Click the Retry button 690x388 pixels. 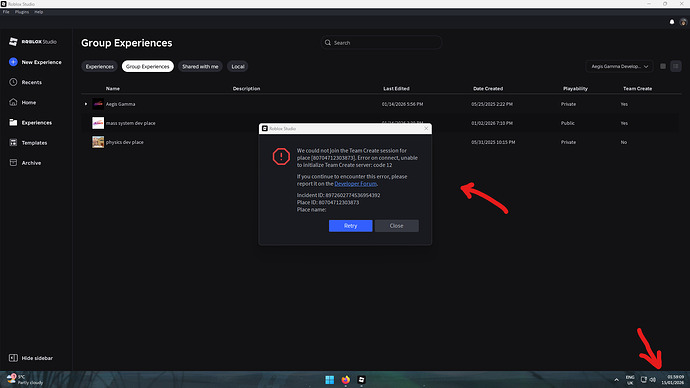point(350,226)
